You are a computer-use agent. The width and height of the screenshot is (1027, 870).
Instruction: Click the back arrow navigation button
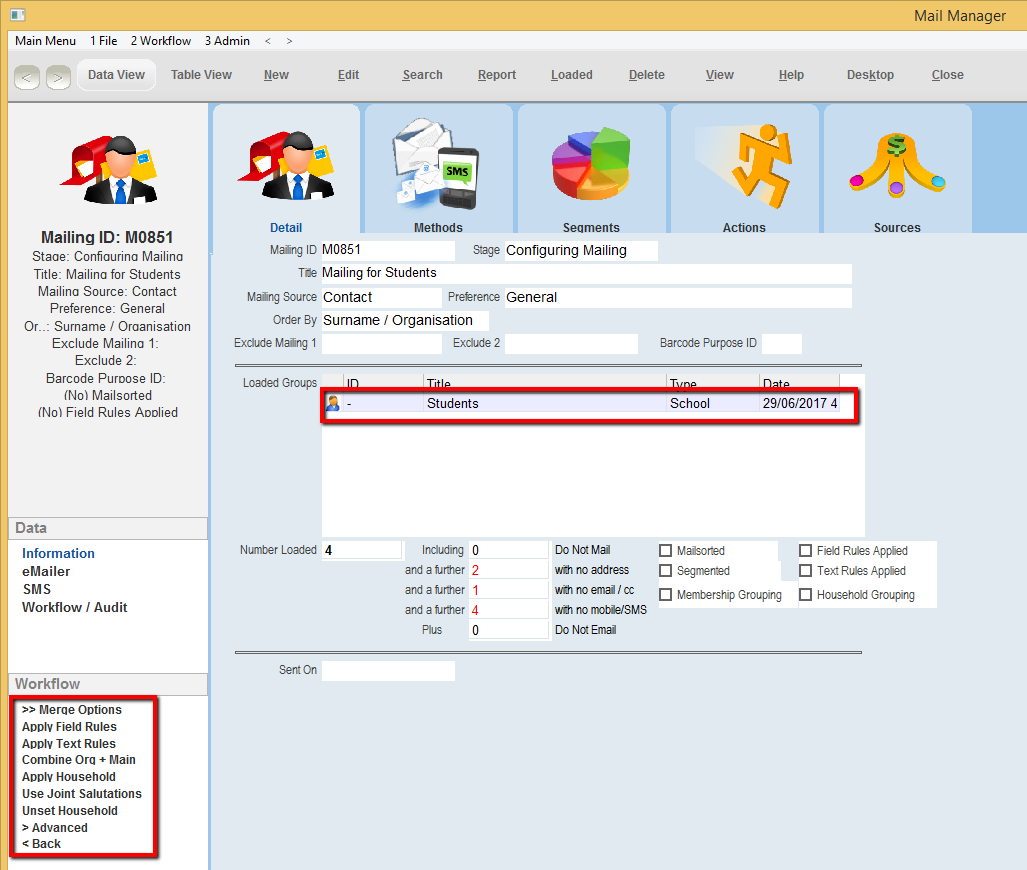[27, 77]
